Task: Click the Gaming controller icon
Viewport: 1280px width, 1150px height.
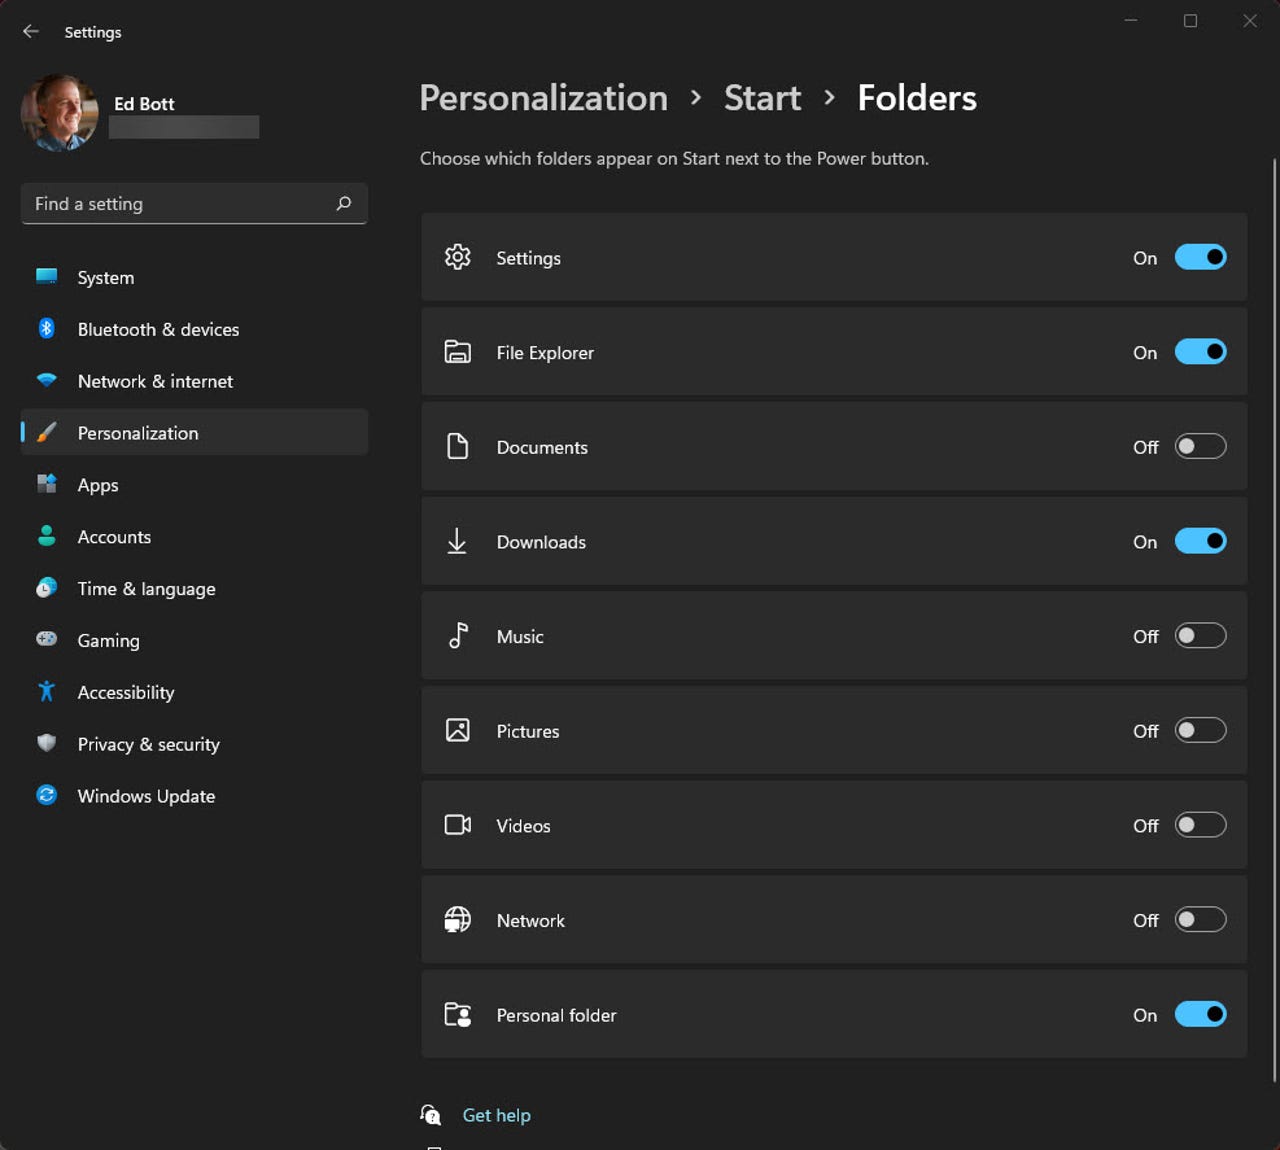Action: tap(47, 639)
